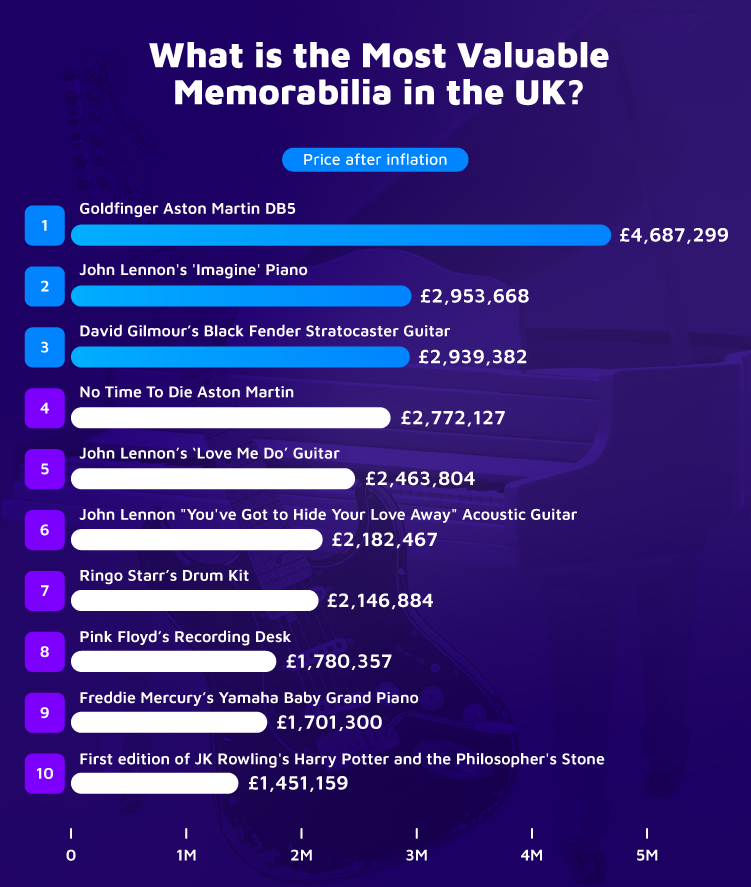
Task: Click the purple rank 10 badge
Action: click(x=45, y=774)
